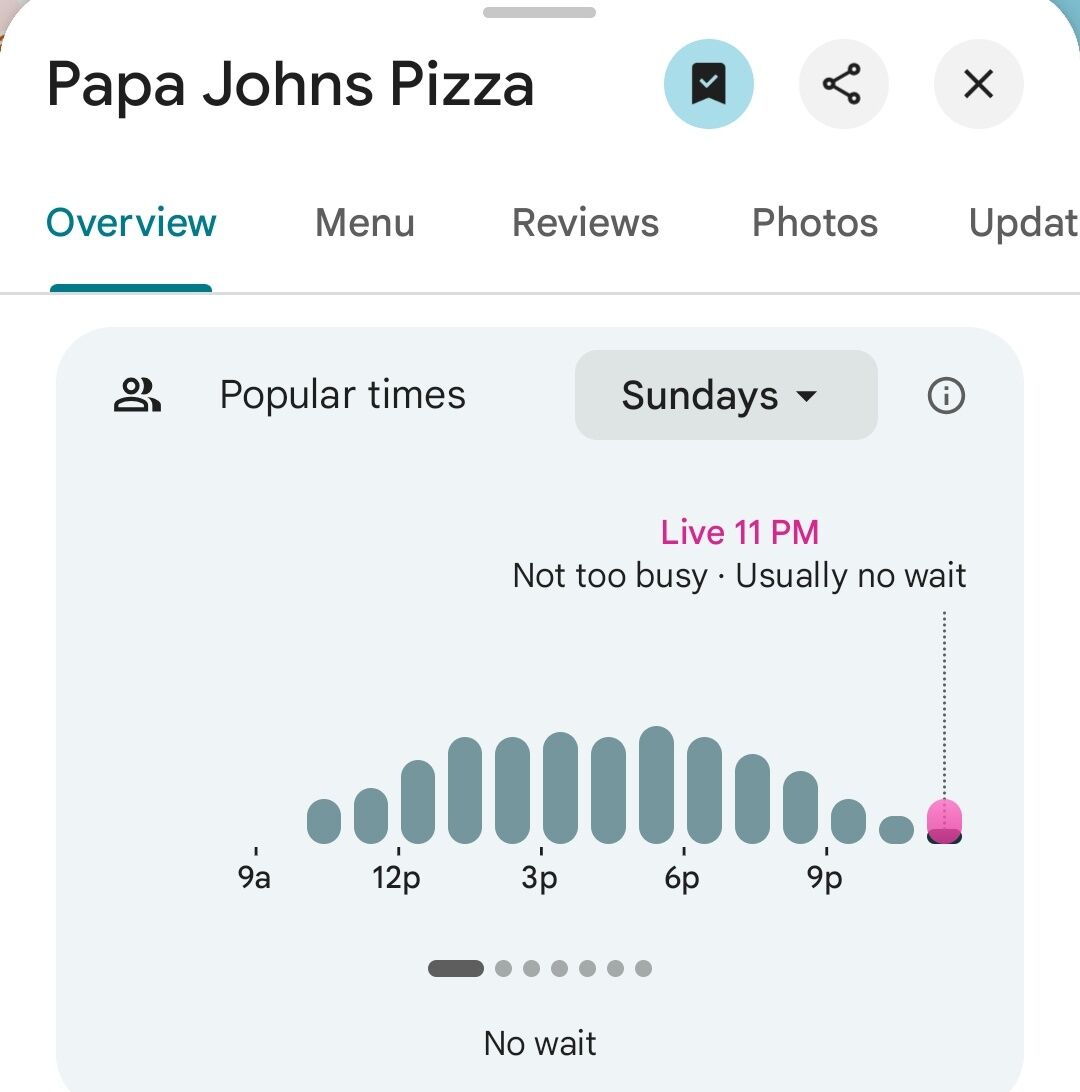1080x1092 pixels.
Task: Tap the share icon
Action: 843,85
